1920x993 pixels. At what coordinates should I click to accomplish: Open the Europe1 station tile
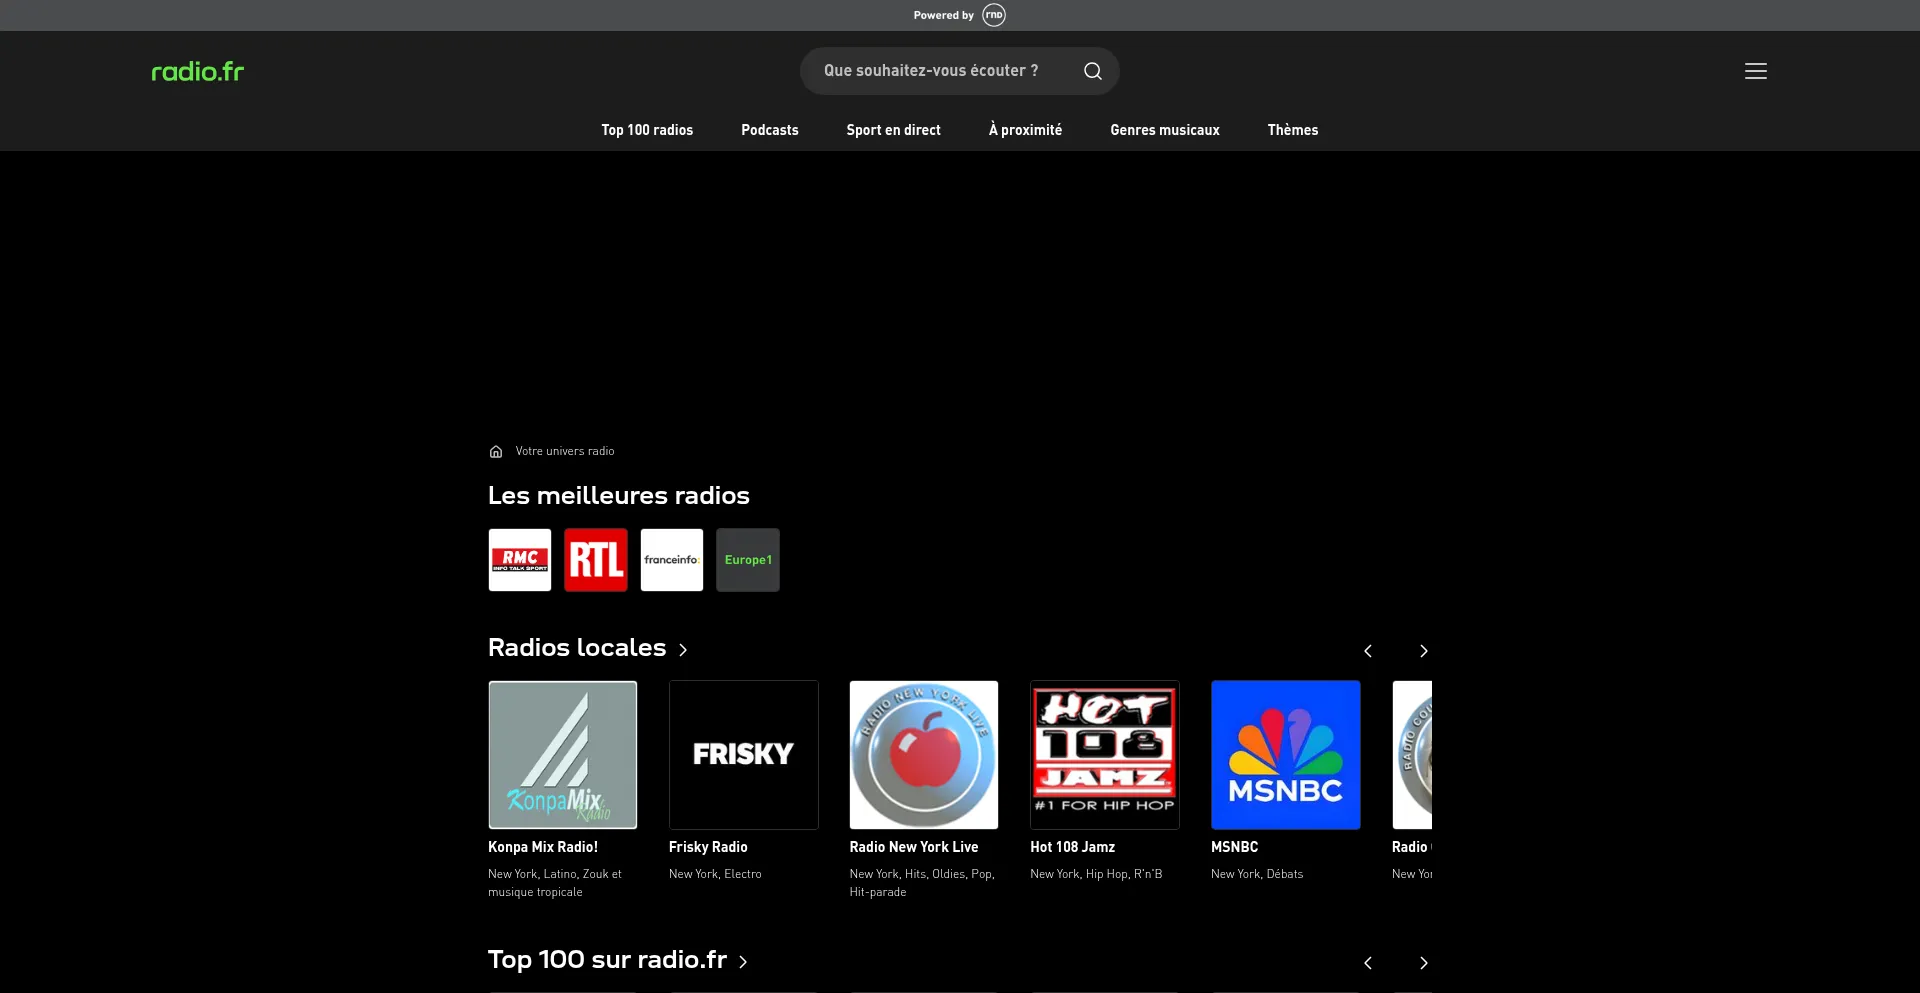(x=748, y=560)
